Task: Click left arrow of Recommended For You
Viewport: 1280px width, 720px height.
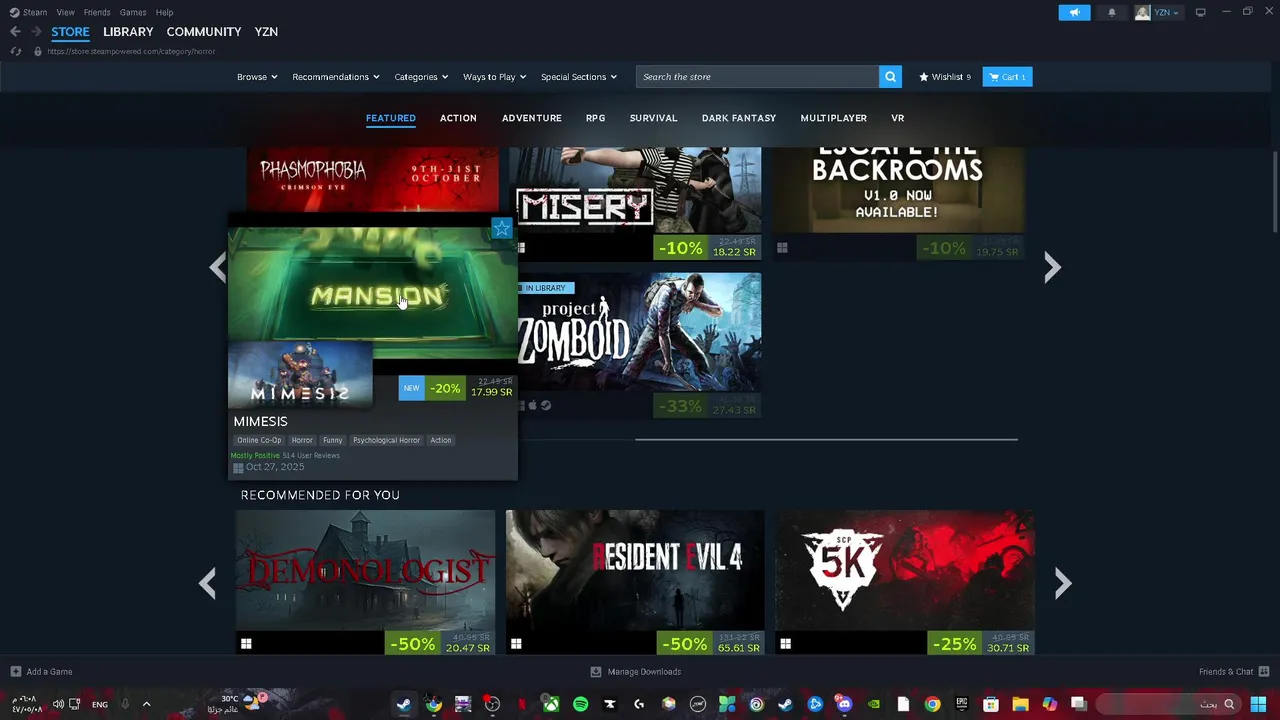Action: click(x=207, y=583)
